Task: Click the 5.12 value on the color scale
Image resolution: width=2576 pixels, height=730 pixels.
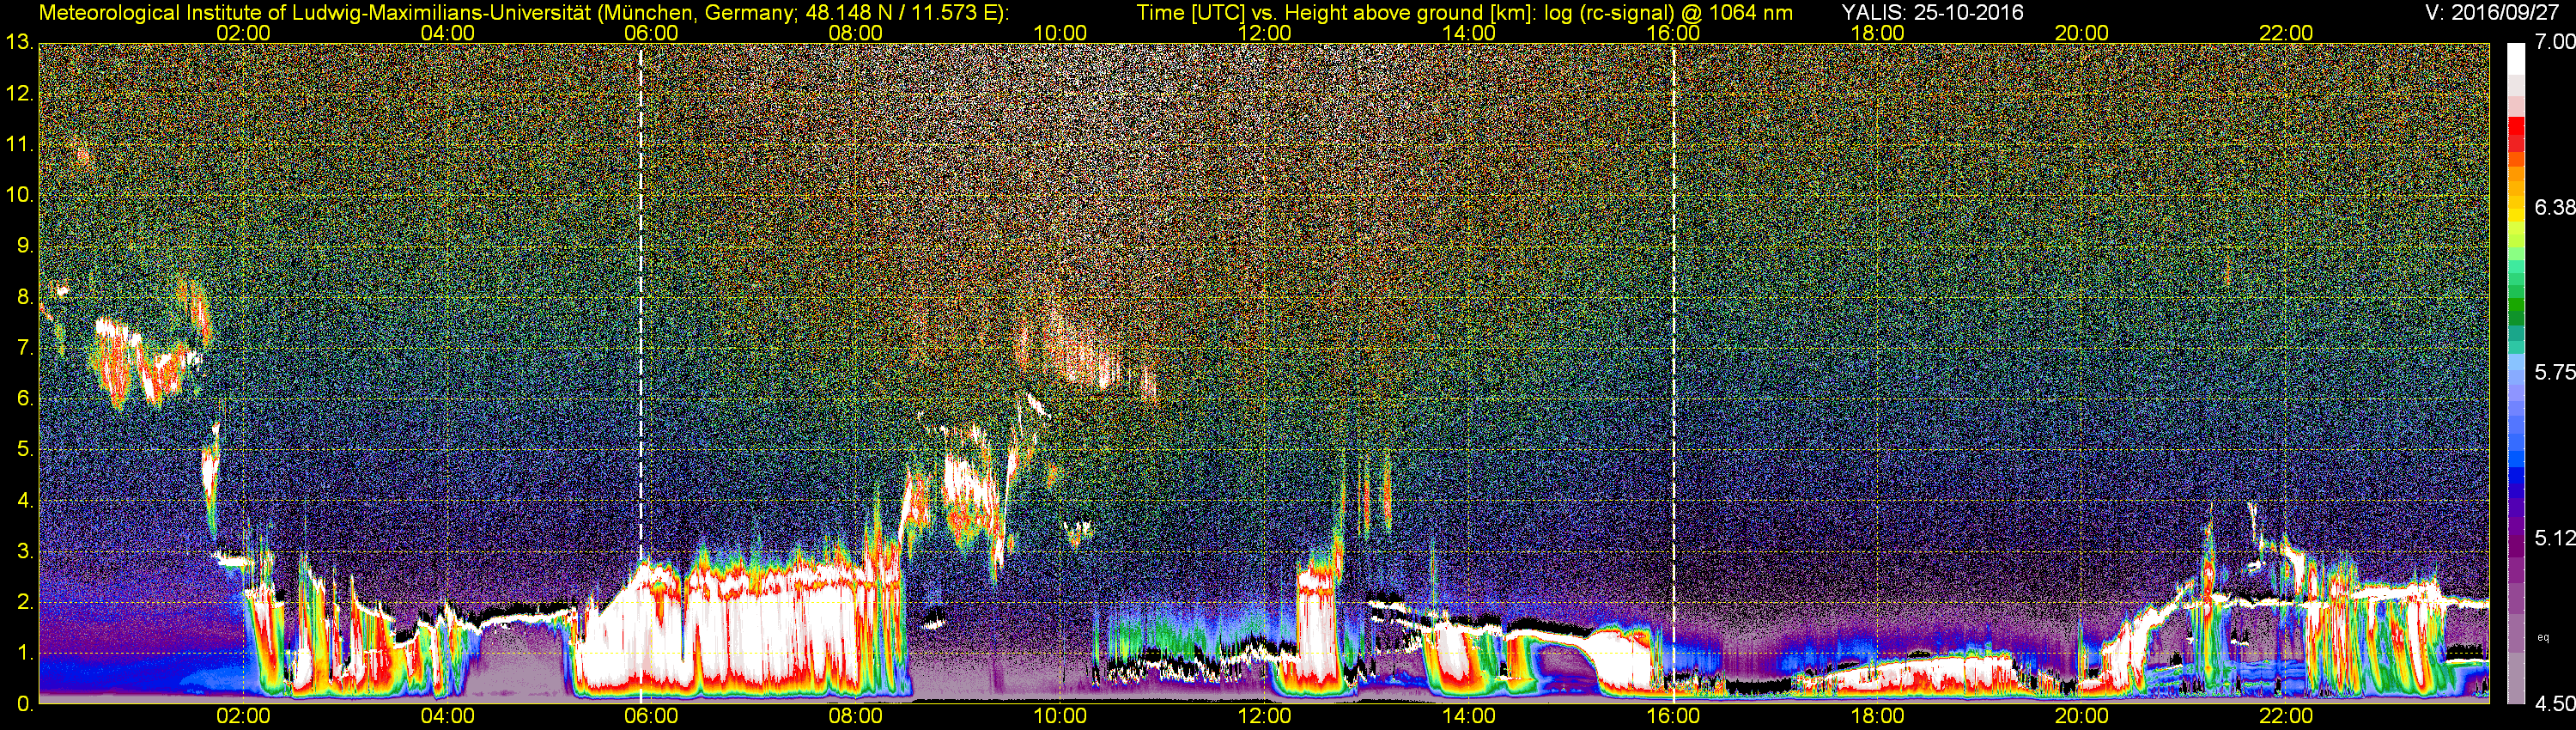Action: [2554, 538]
